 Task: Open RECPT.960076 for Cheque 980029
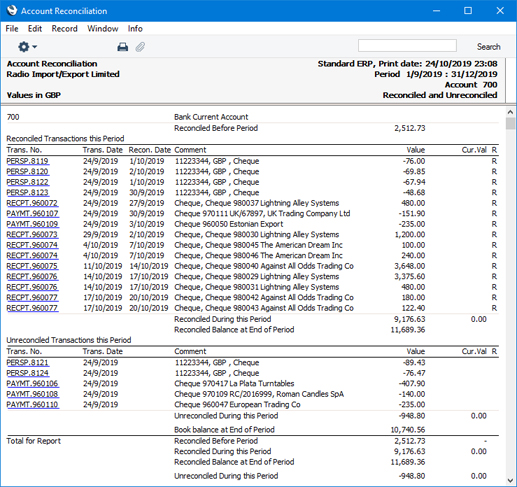click(32, 277)
